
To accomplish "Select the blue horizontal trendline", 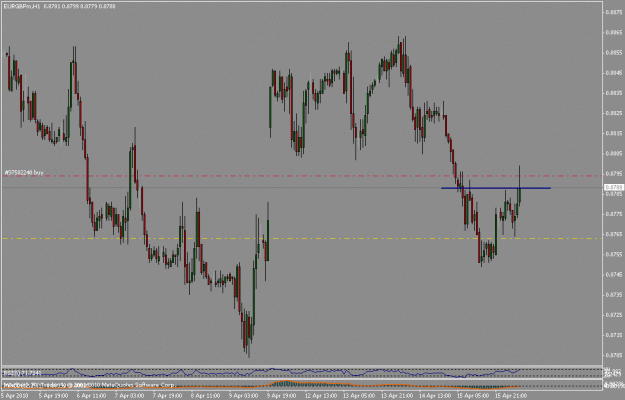I will coord(495,188).
